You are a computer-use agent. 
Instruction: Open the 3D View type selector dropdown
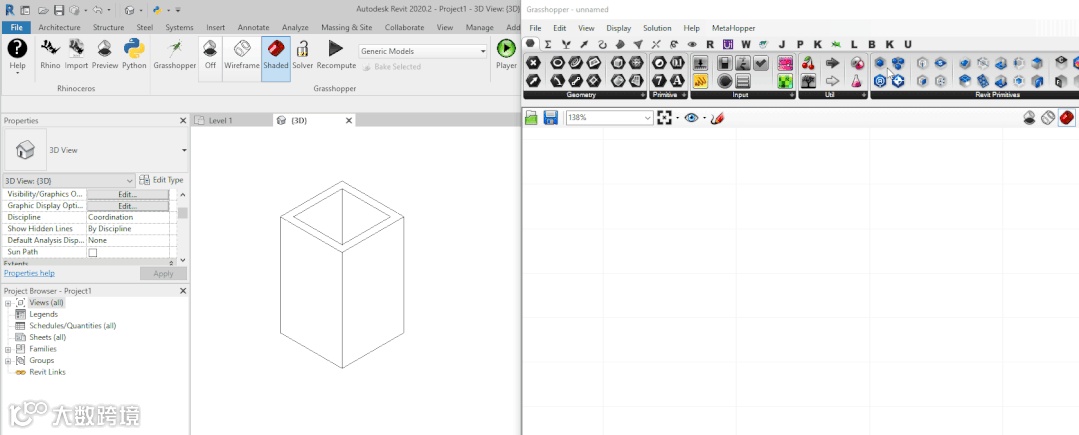[184, 150]
